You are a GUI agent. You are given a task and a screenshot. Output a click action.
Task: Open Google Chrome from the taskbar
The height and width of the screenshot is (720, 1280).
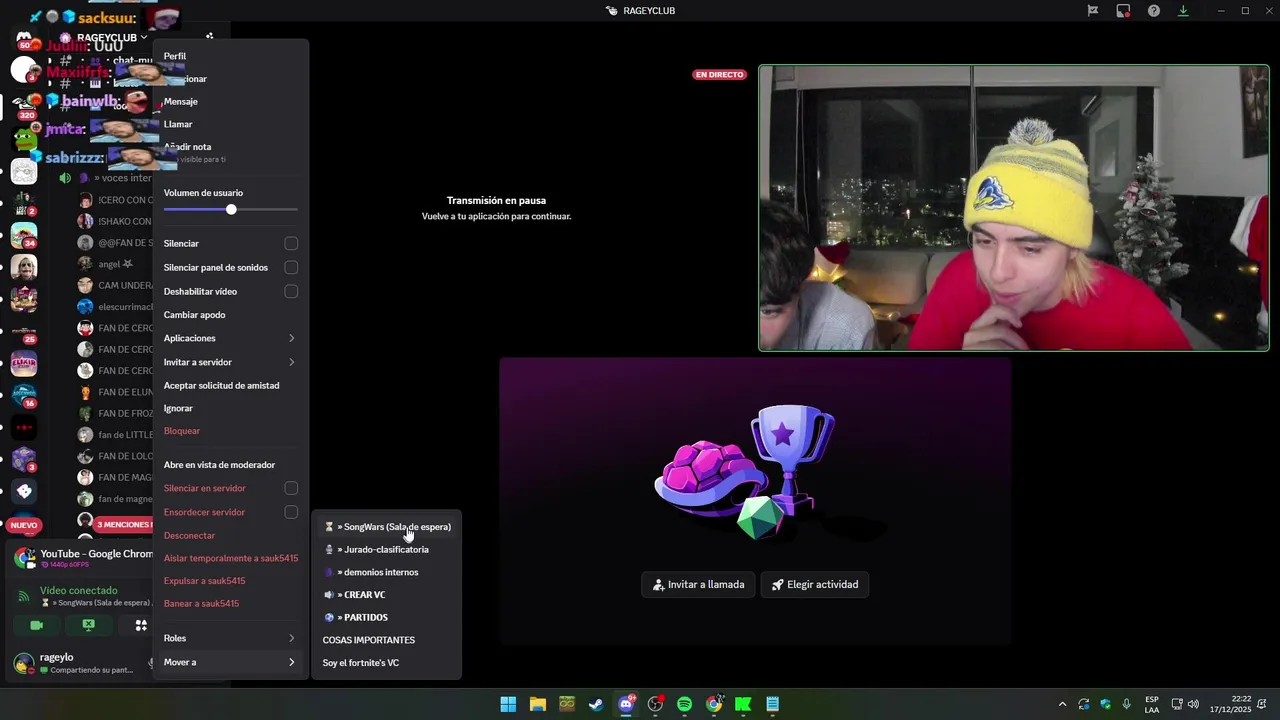coord(714,704)
